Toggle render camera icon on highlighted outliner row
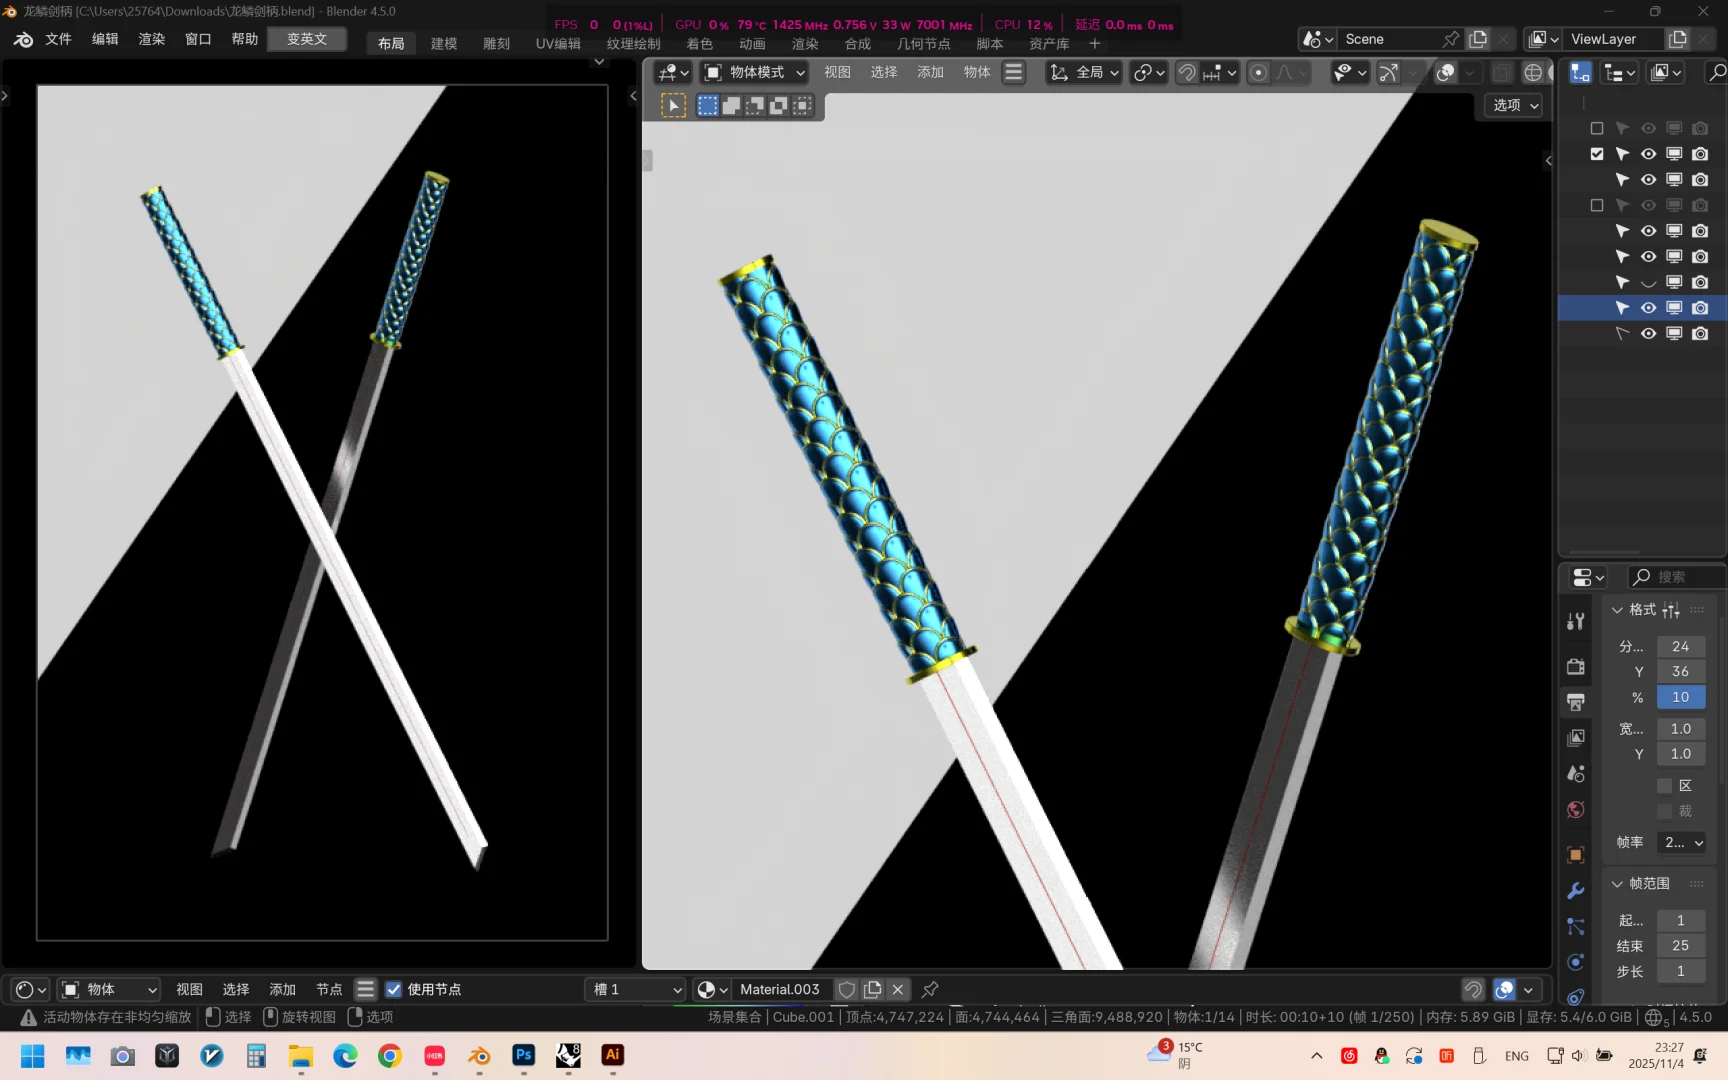 (1700, 308)
